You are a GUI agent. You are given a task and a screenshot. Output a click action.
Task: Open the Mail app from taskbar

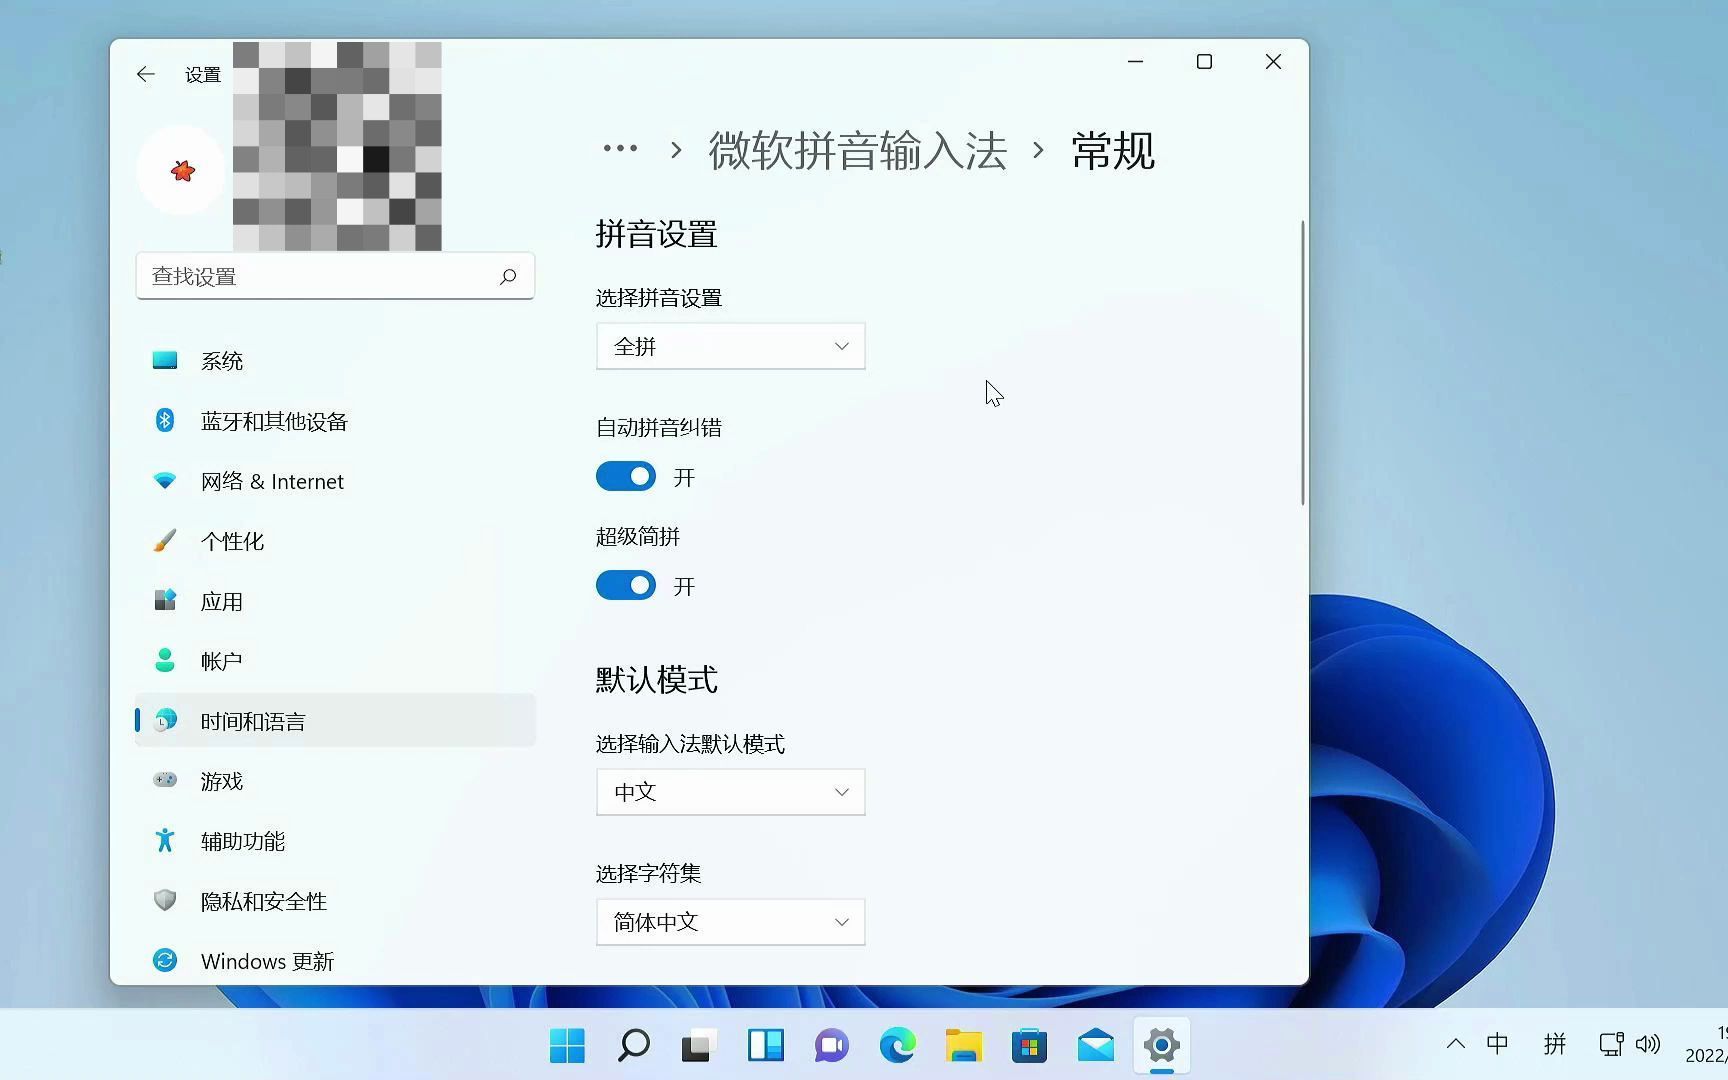[x=1095, y=1046]
